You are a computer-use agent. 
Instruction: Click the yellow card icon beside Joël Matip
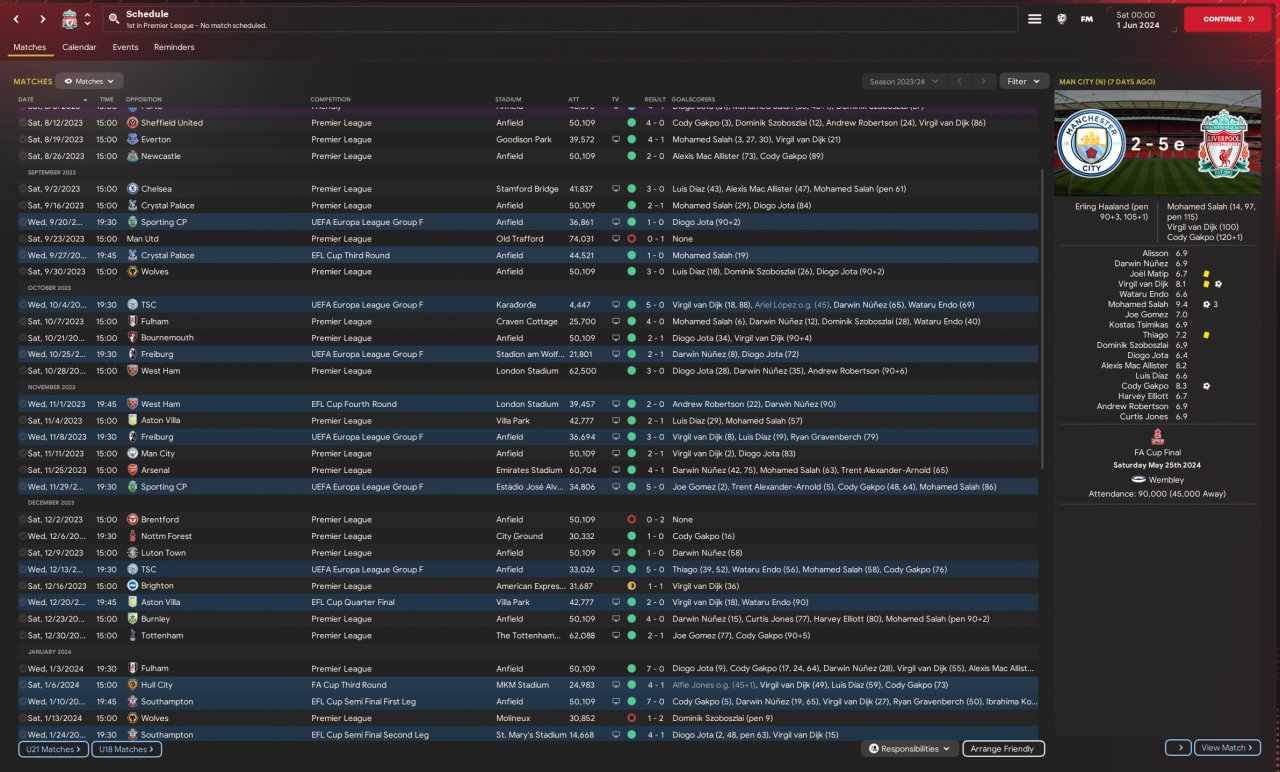pyautogui.click(x=1207, y=274)
